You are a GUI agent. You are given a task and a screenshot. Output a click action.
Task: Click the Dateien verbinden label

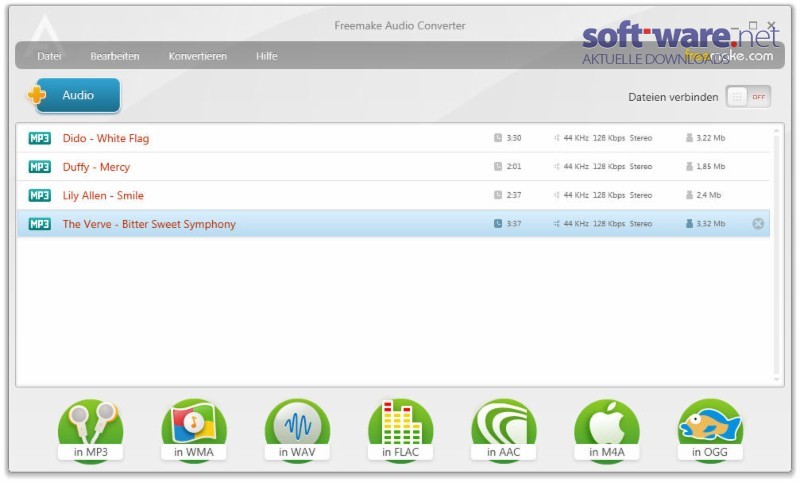click(673, 97)
